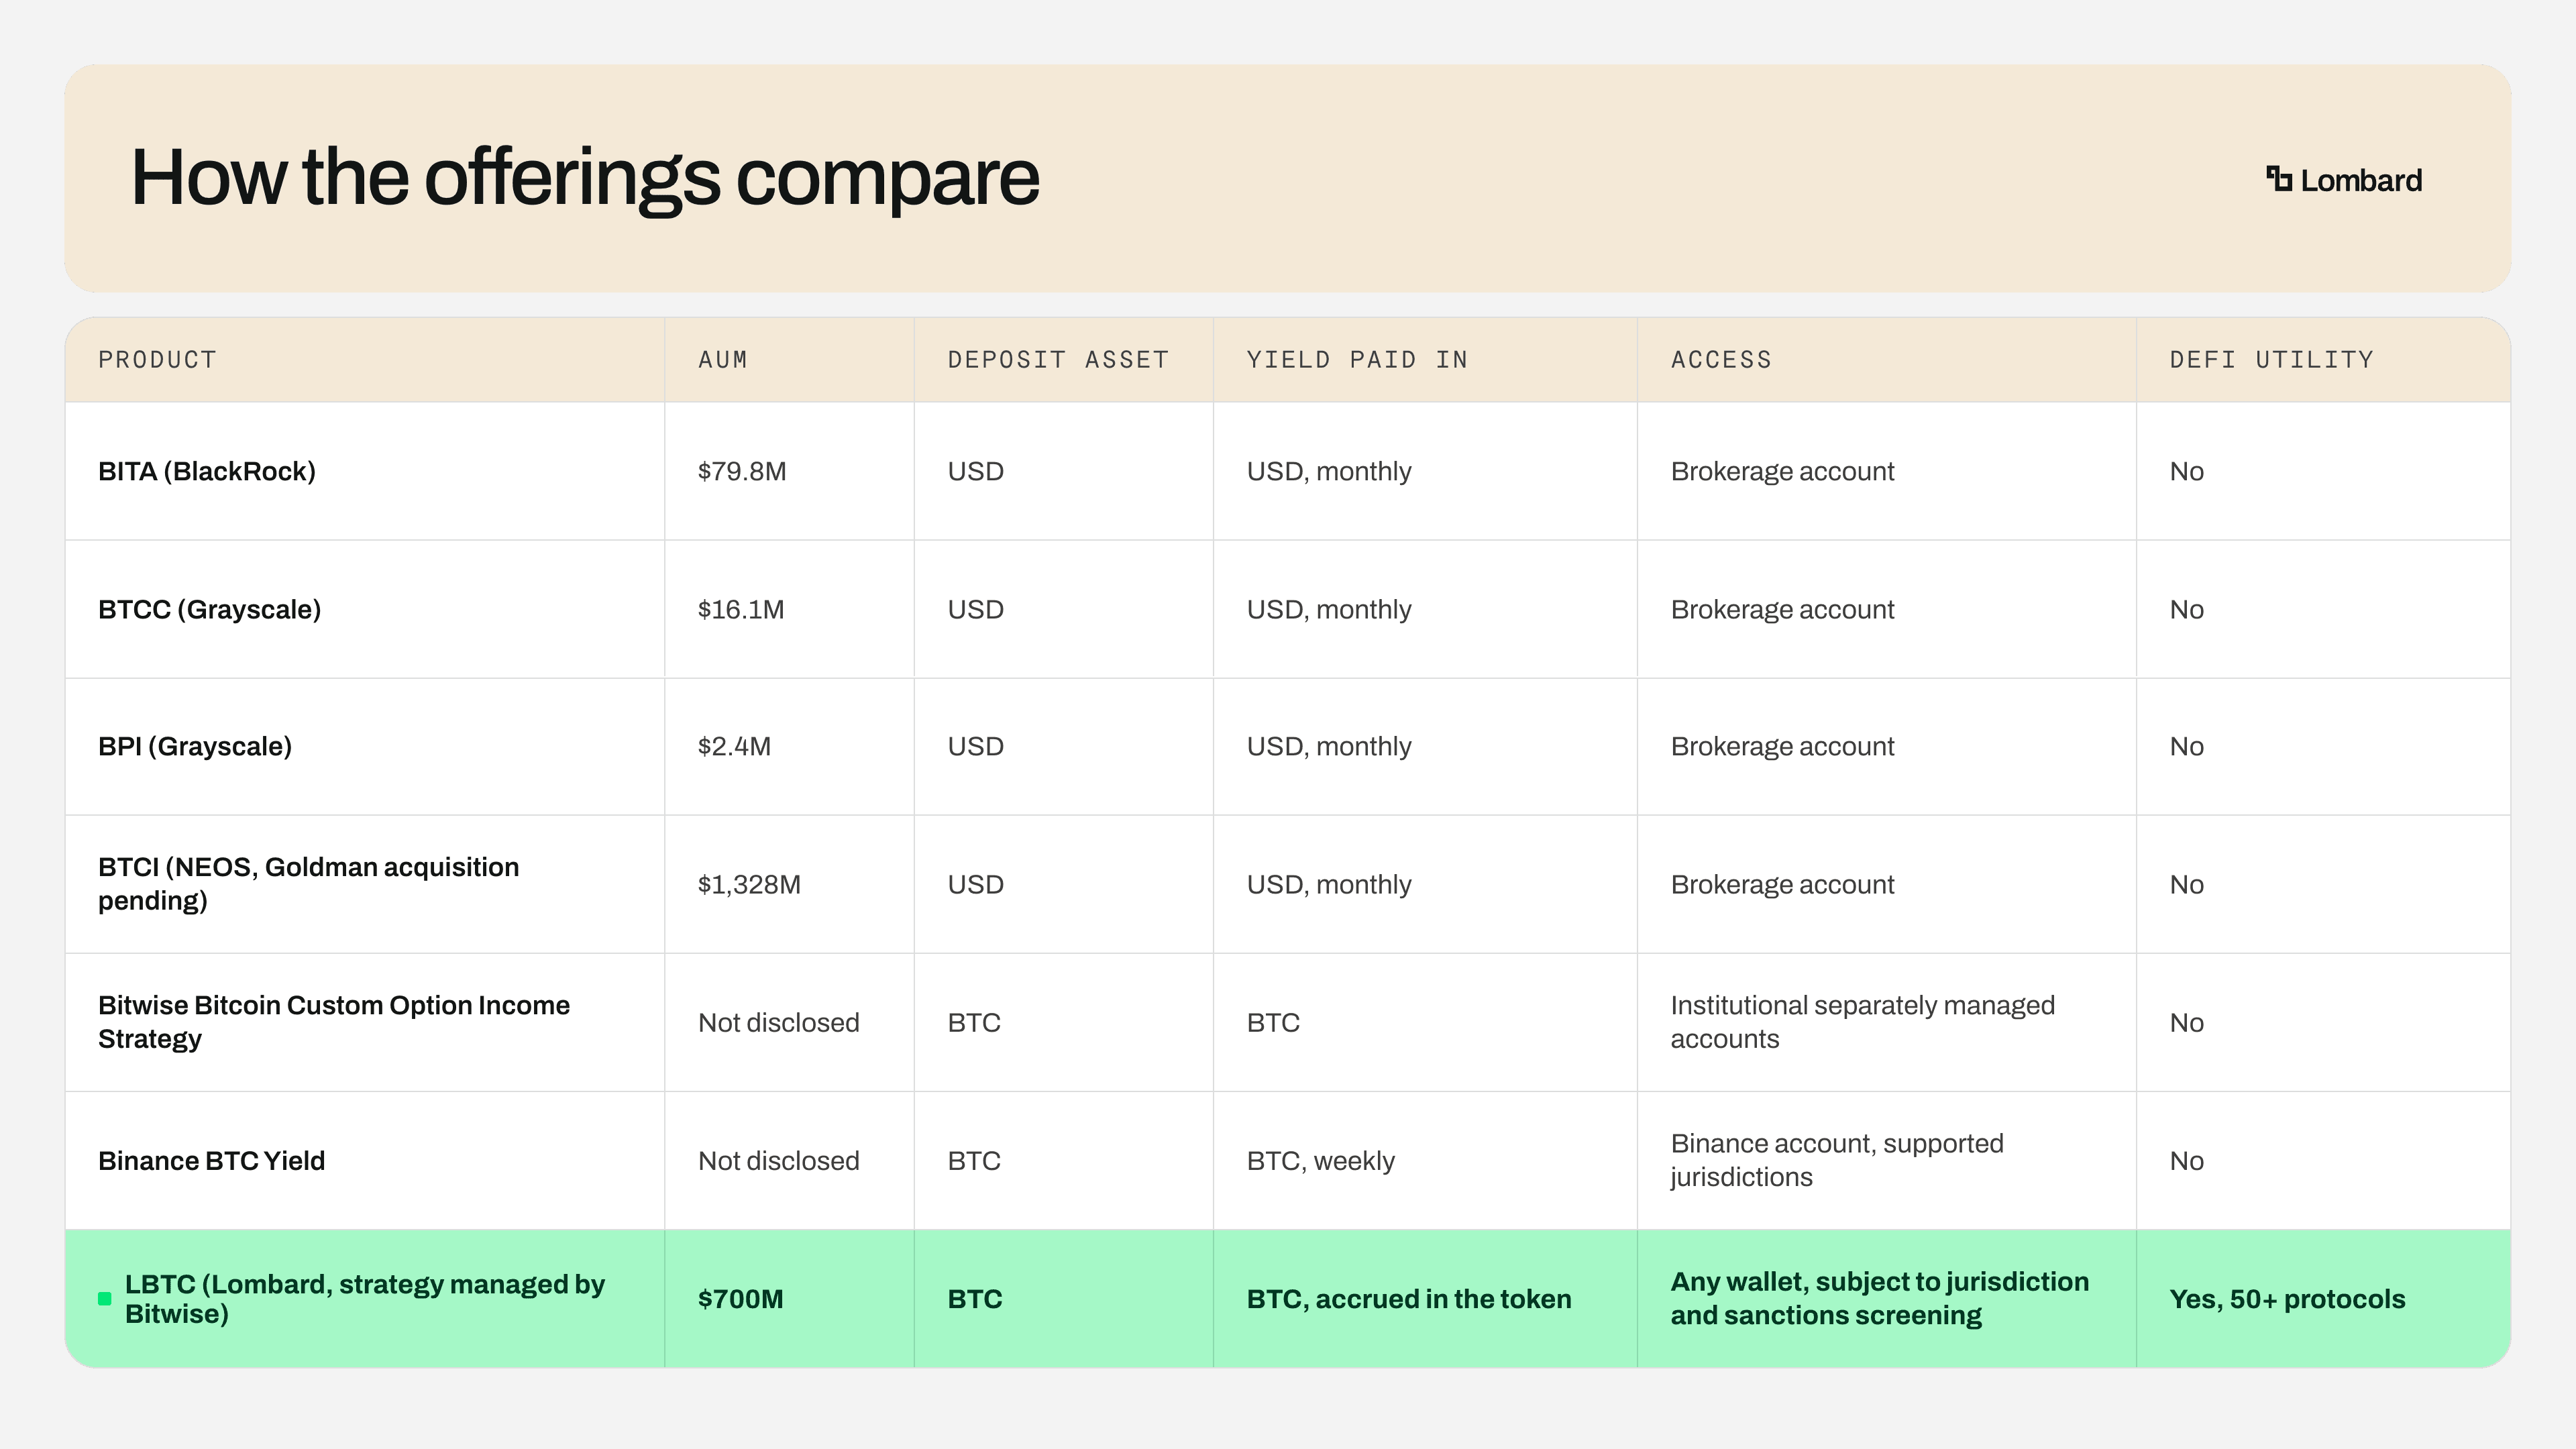Click BTCI (NEOS, Goldman acquisition pending) cell

coord(309,884)
